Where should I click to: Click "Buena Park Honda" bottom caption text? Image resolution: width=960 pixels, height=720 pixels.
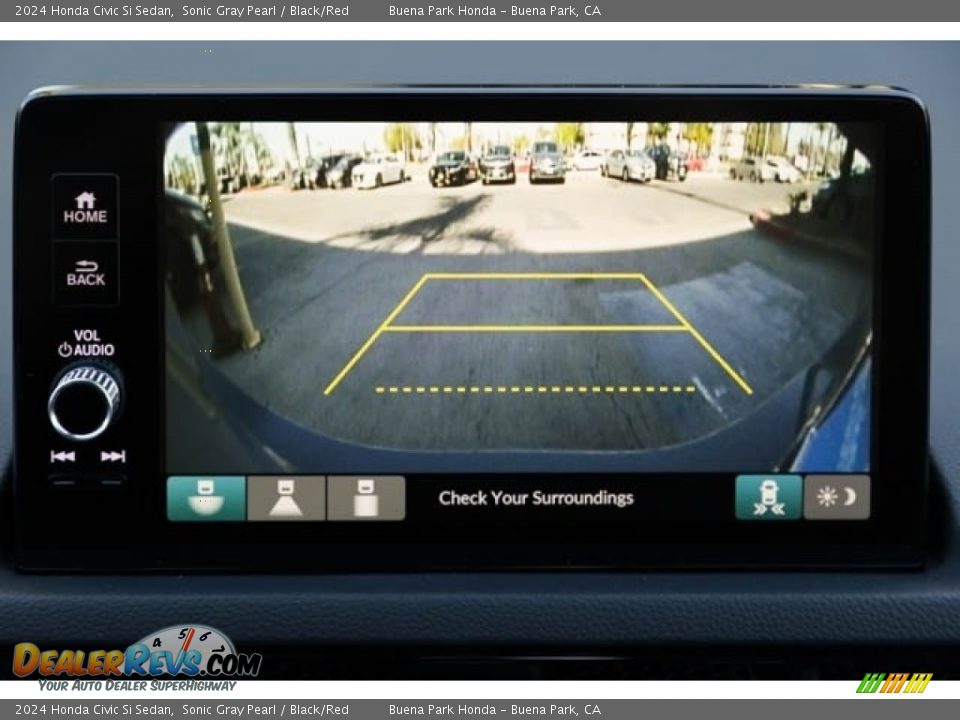click(442, 710)
